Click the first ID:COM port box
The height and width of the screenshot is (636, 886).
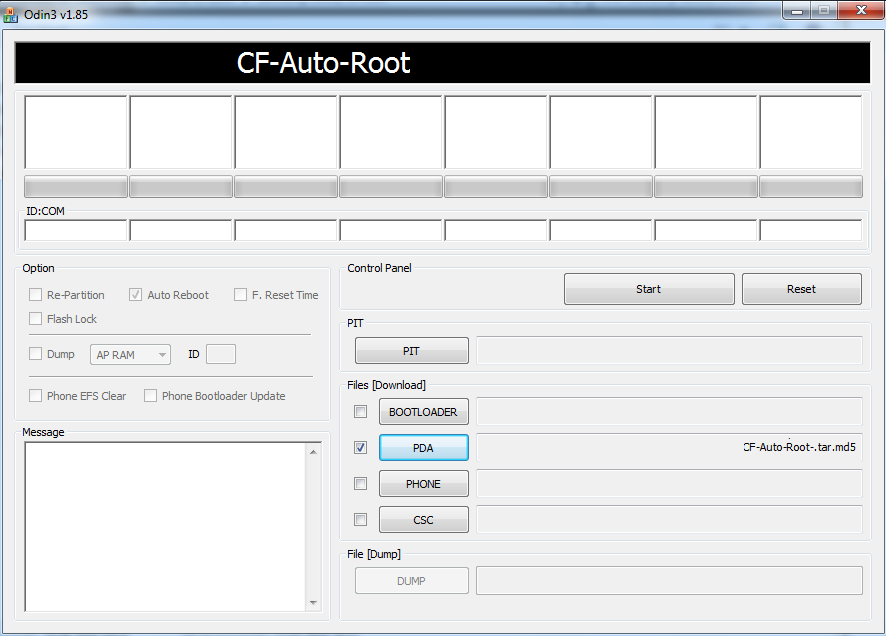(76, 230)
